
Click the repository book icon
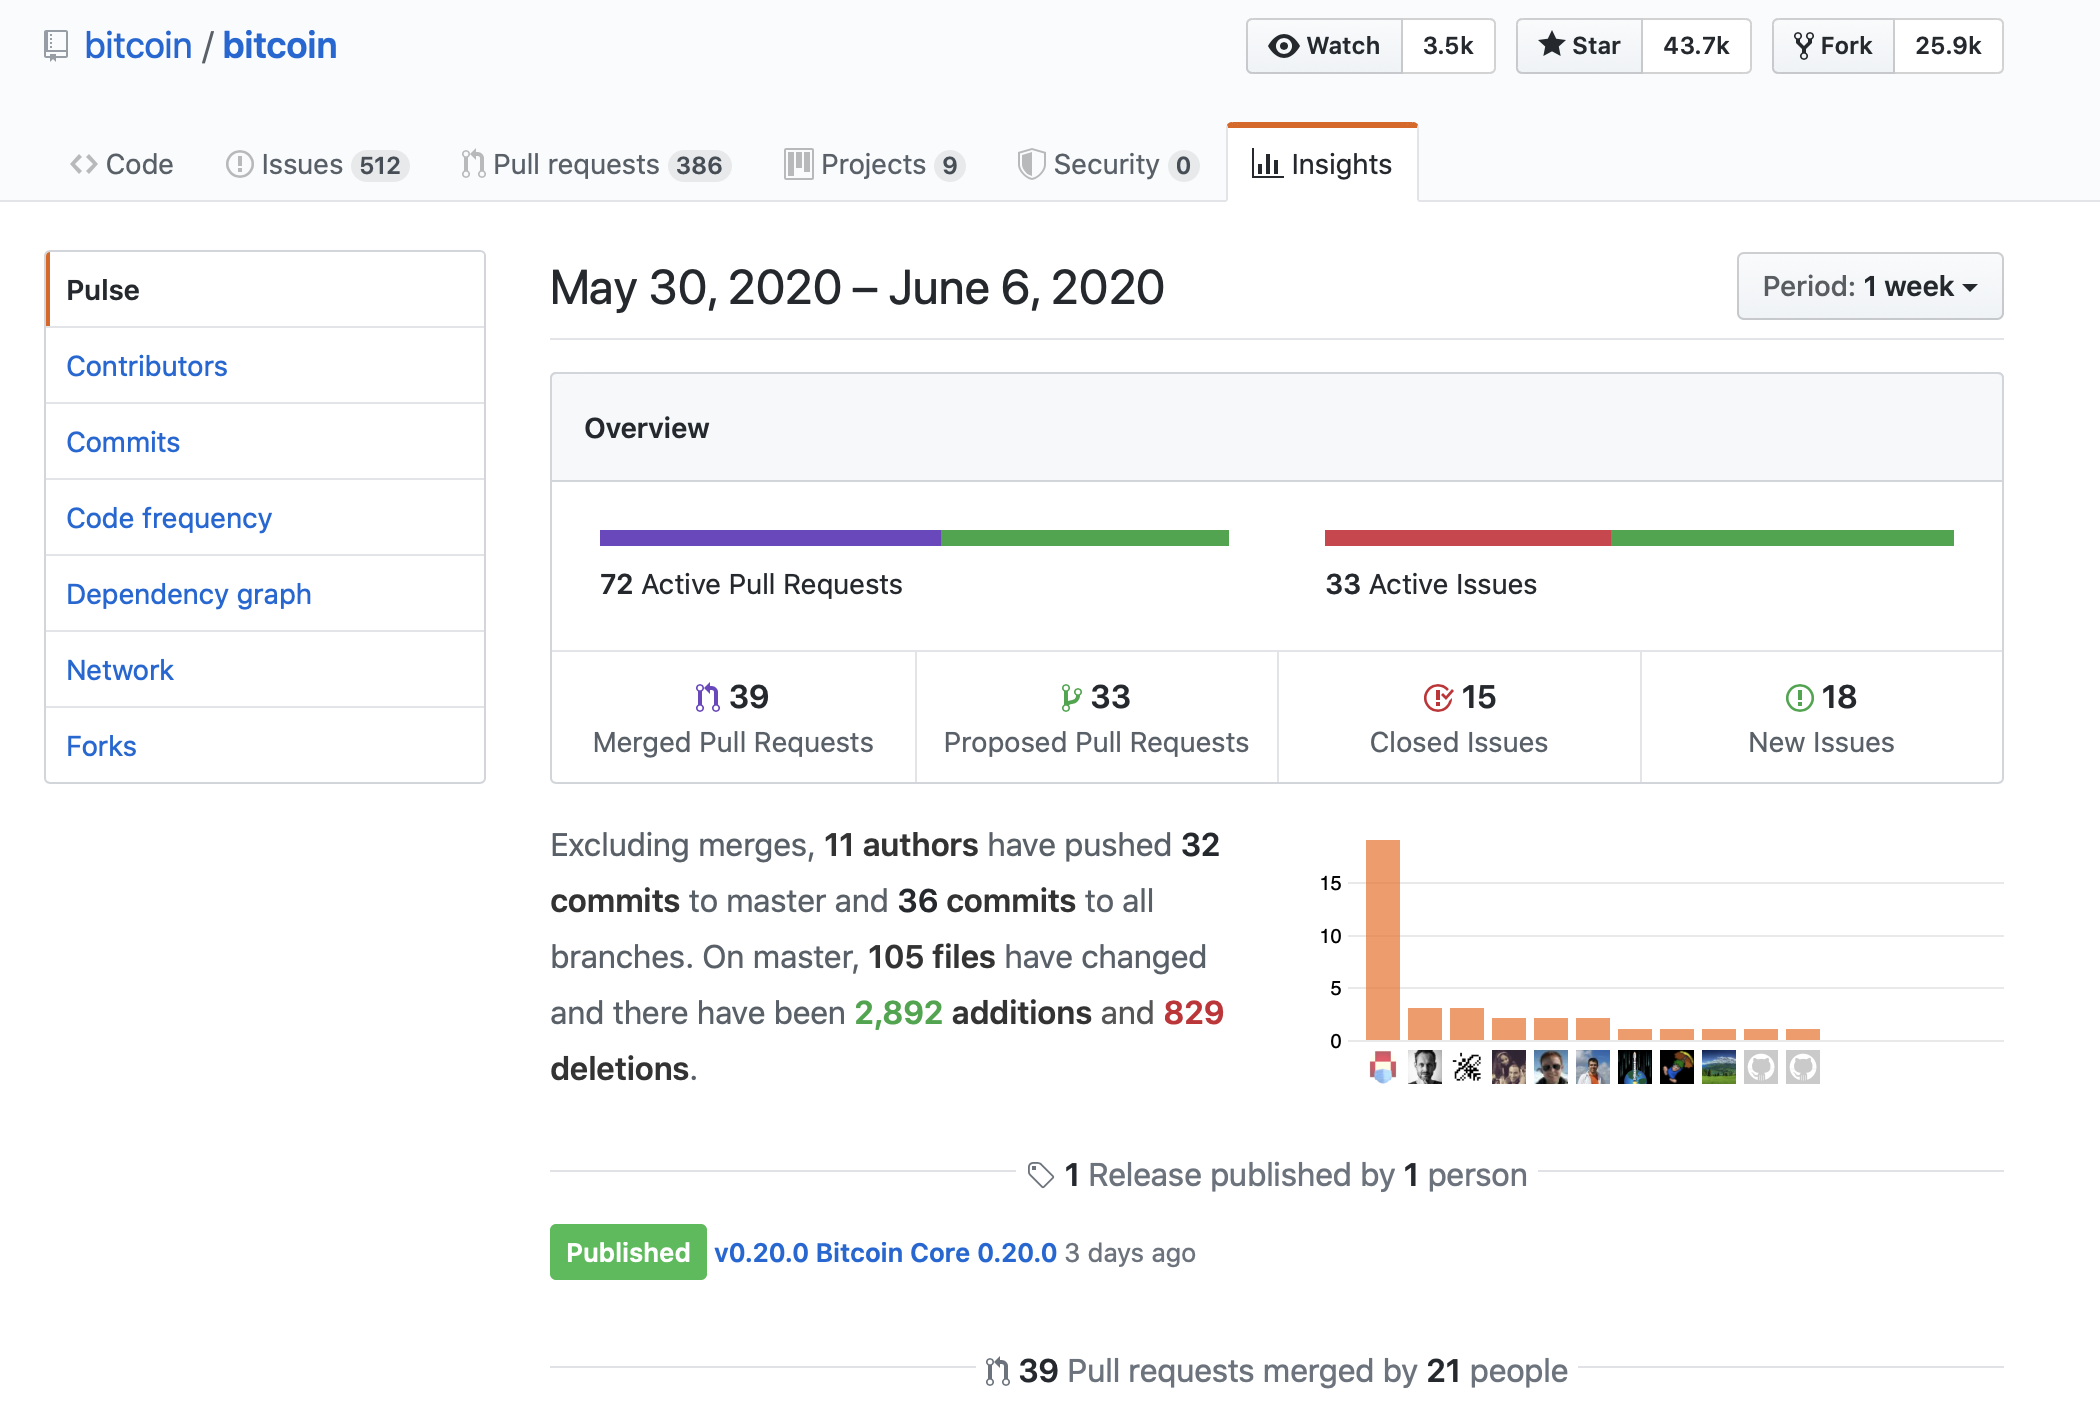click(x=56, y=46)
